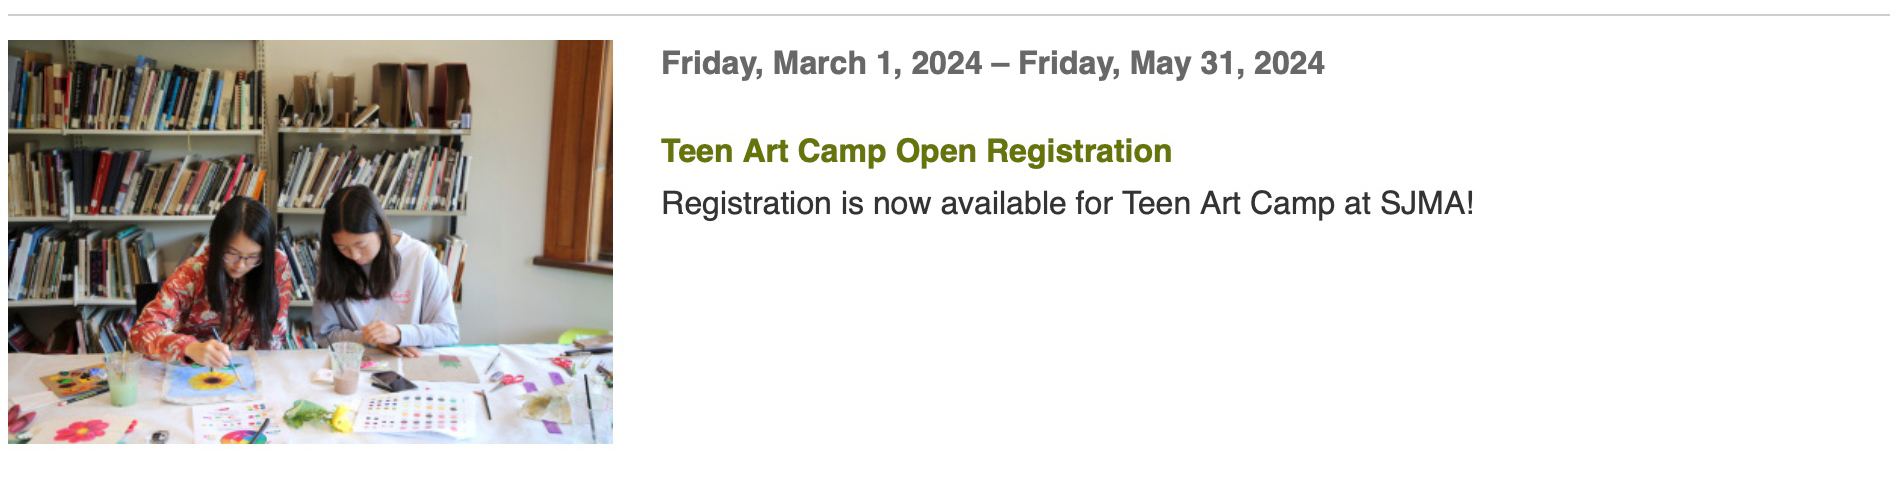
Task: Open the Teen Art Camp Open Registration link
Action: 916,151
